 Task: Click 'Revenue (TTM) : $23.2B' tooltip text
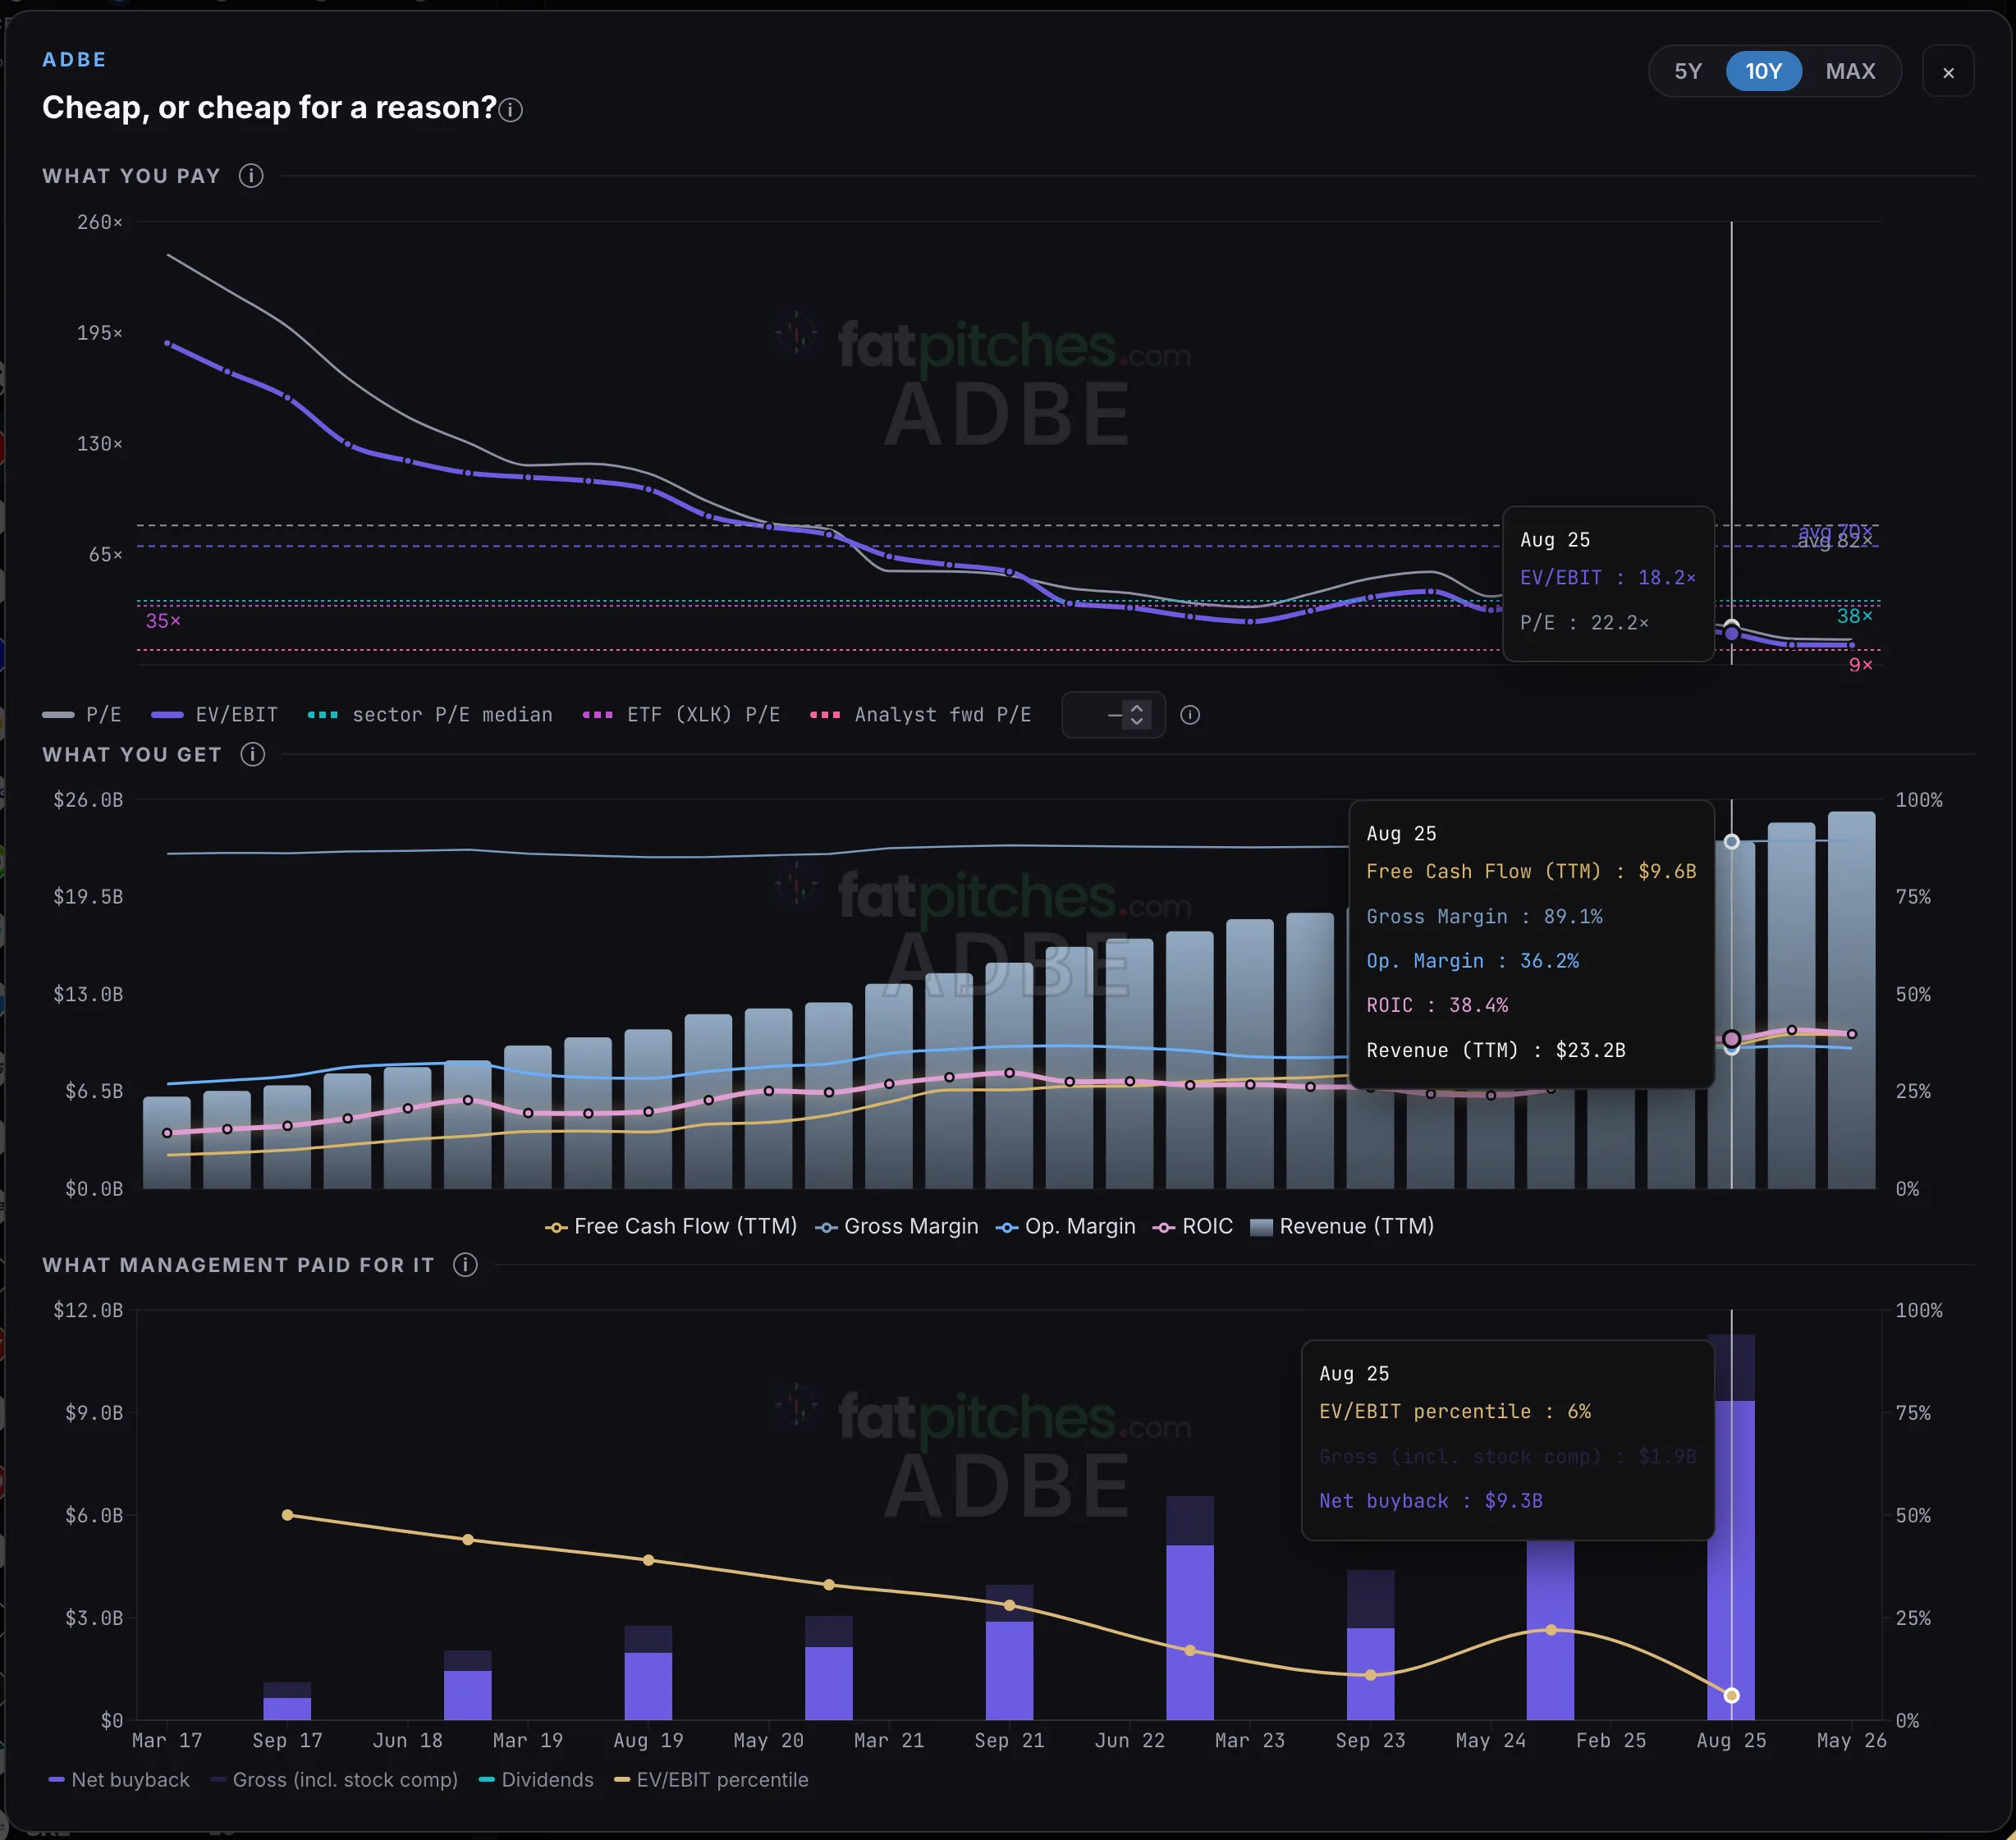(1495, 1050)
